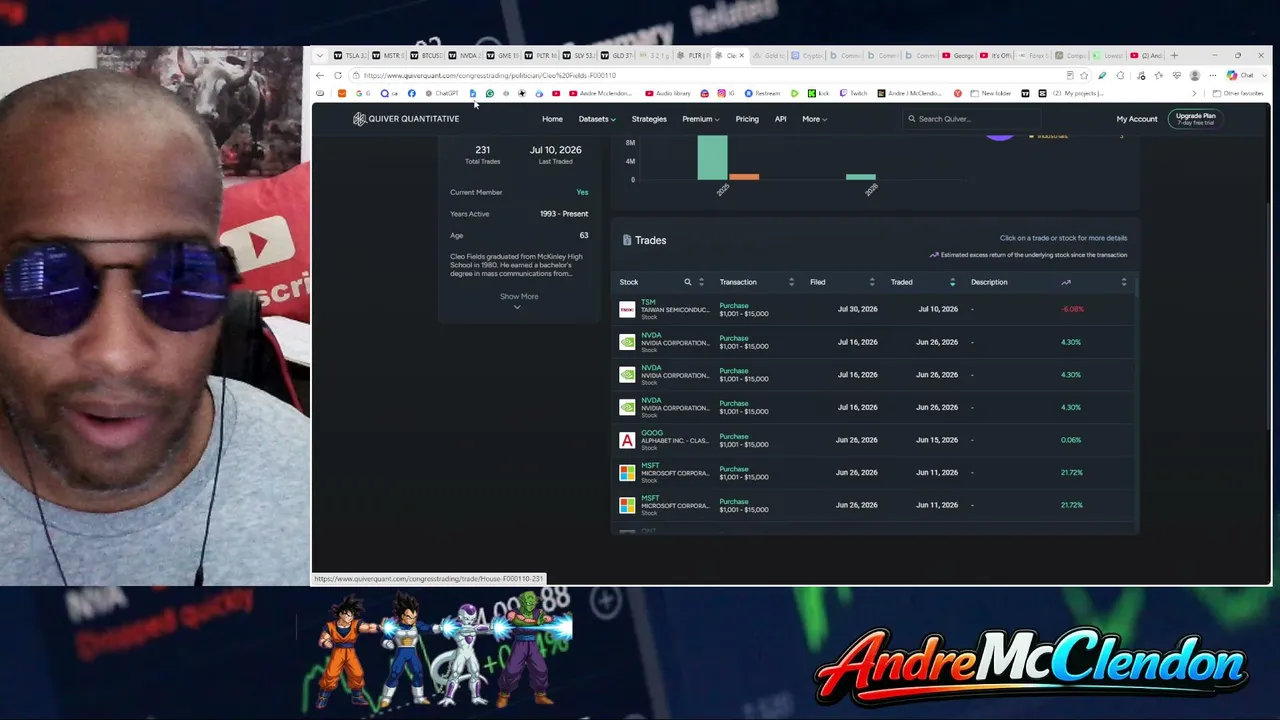Open the Audio library bookmark
Viewport: 1280px width, 720px height.
668,94
